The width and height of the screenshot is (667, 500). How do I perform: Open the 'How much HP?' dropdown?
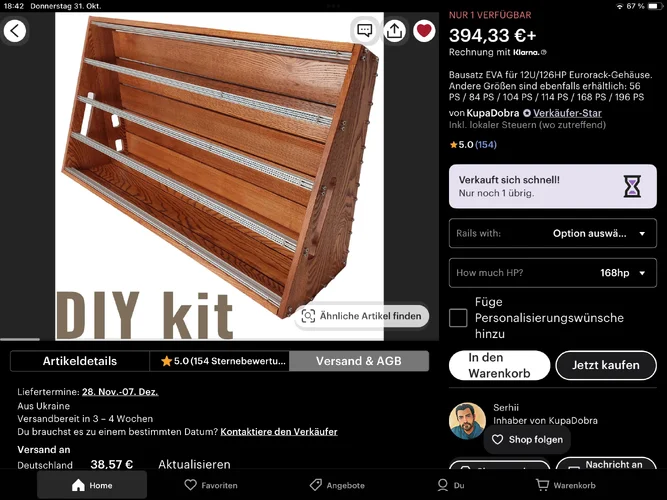553,273
